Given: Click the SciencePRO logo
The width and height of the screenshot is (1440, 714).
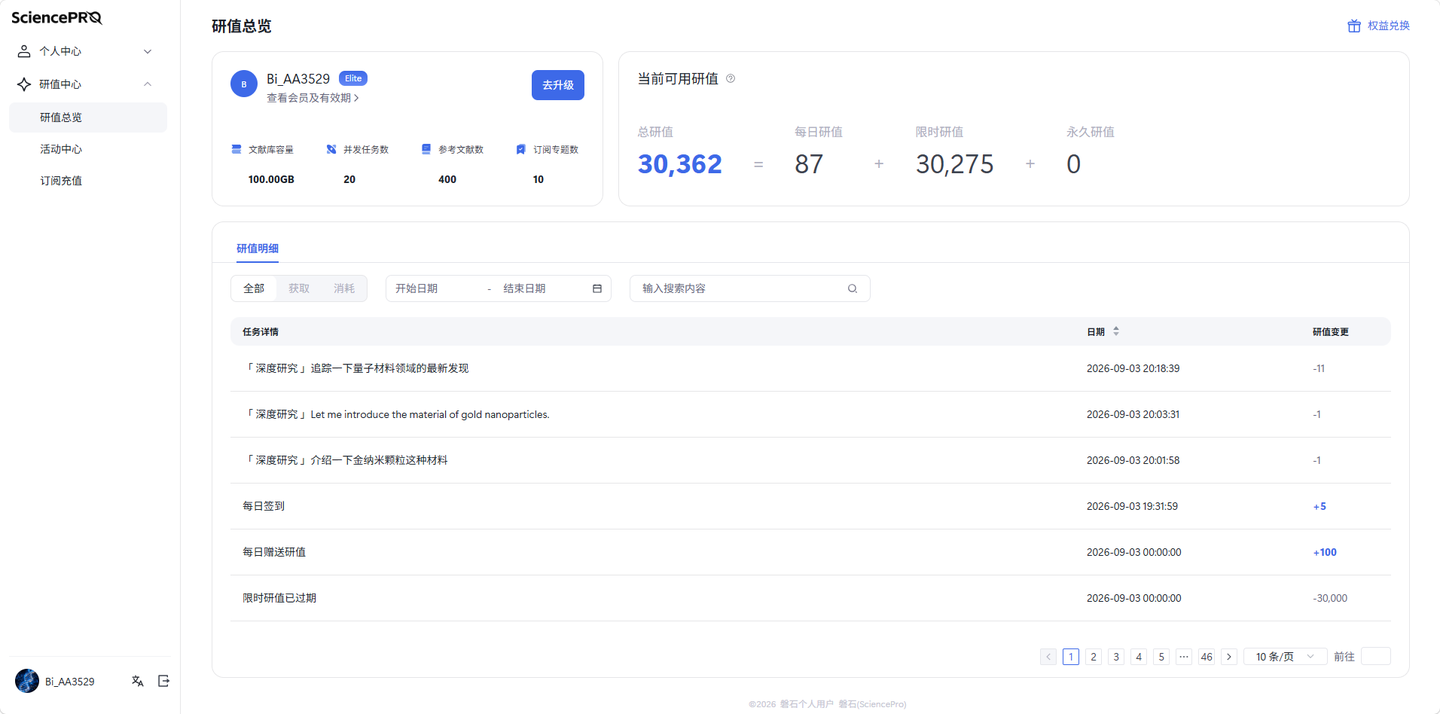Looking at the screenshot, I should point(57,17).
